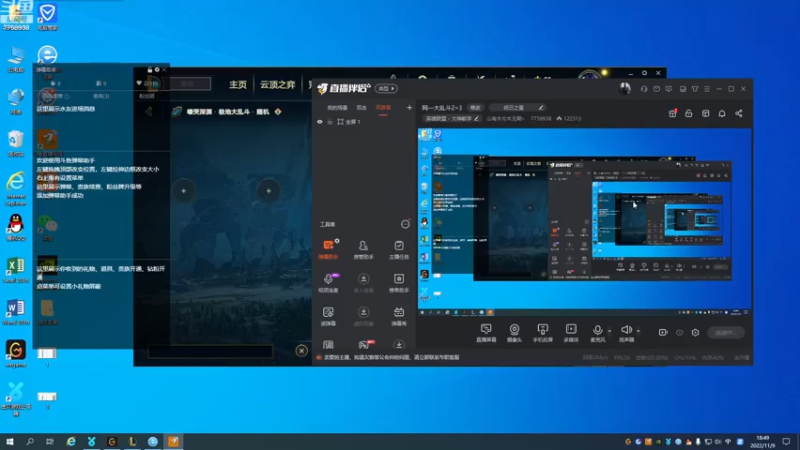Open the skin shirt icon in title bar
800x450 pixels.
click(695, 89)
